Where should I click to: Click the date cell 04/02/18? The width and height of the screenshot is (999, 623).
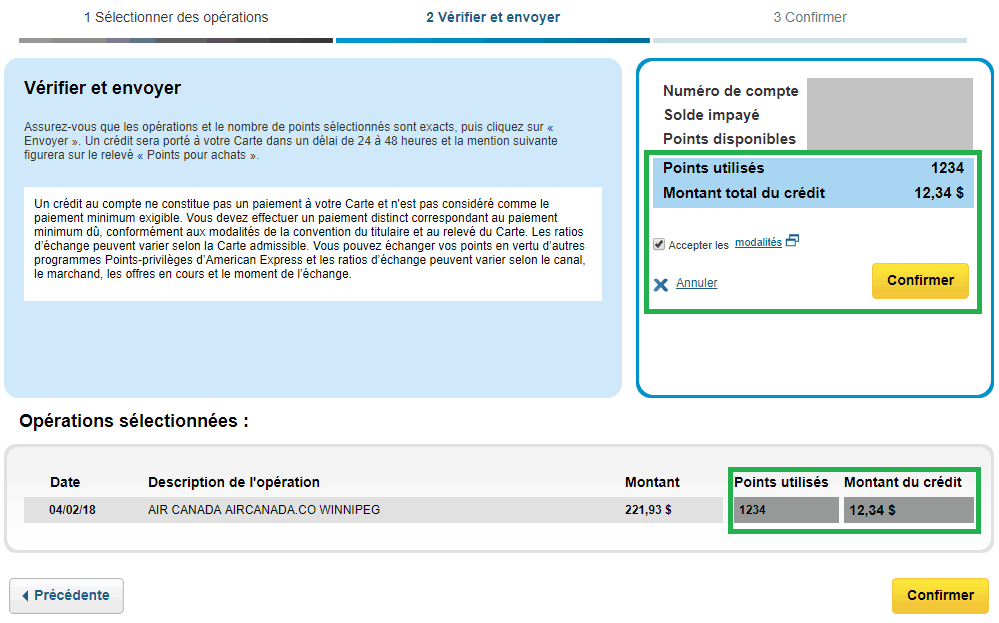pyautogui.click(x=65, y=509)
